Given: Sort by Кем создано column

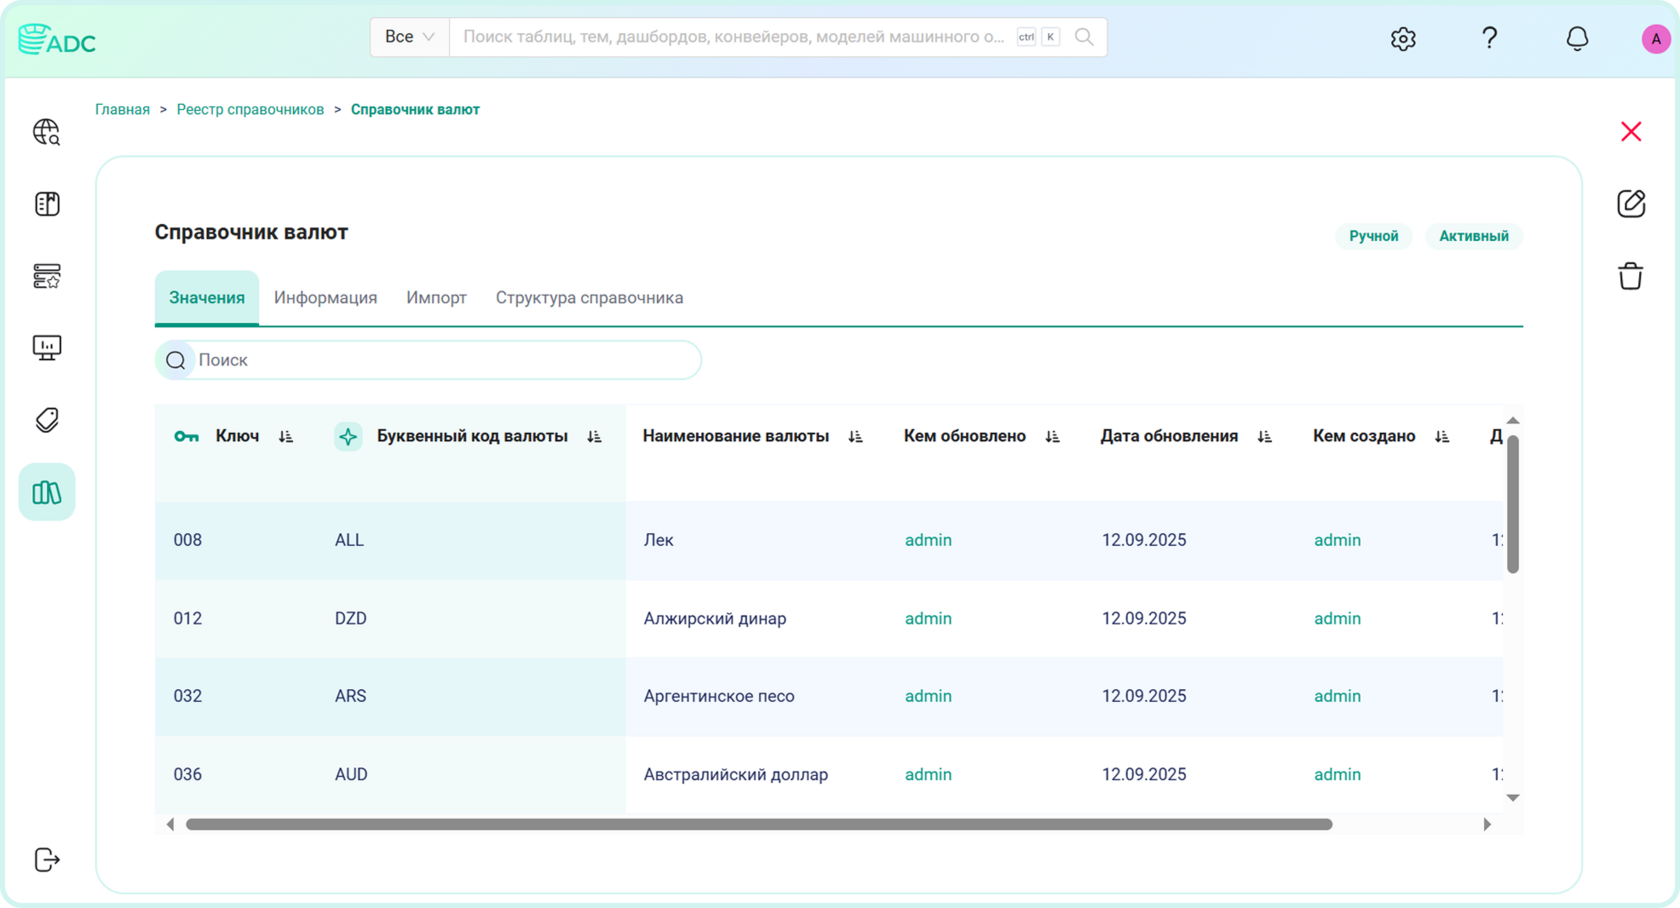Looking at the screenshot, I should coord(1441,437).
